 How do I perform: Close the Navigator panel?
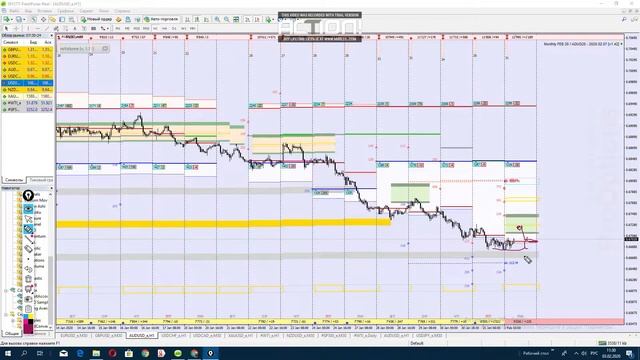click(x=51, y=188)
